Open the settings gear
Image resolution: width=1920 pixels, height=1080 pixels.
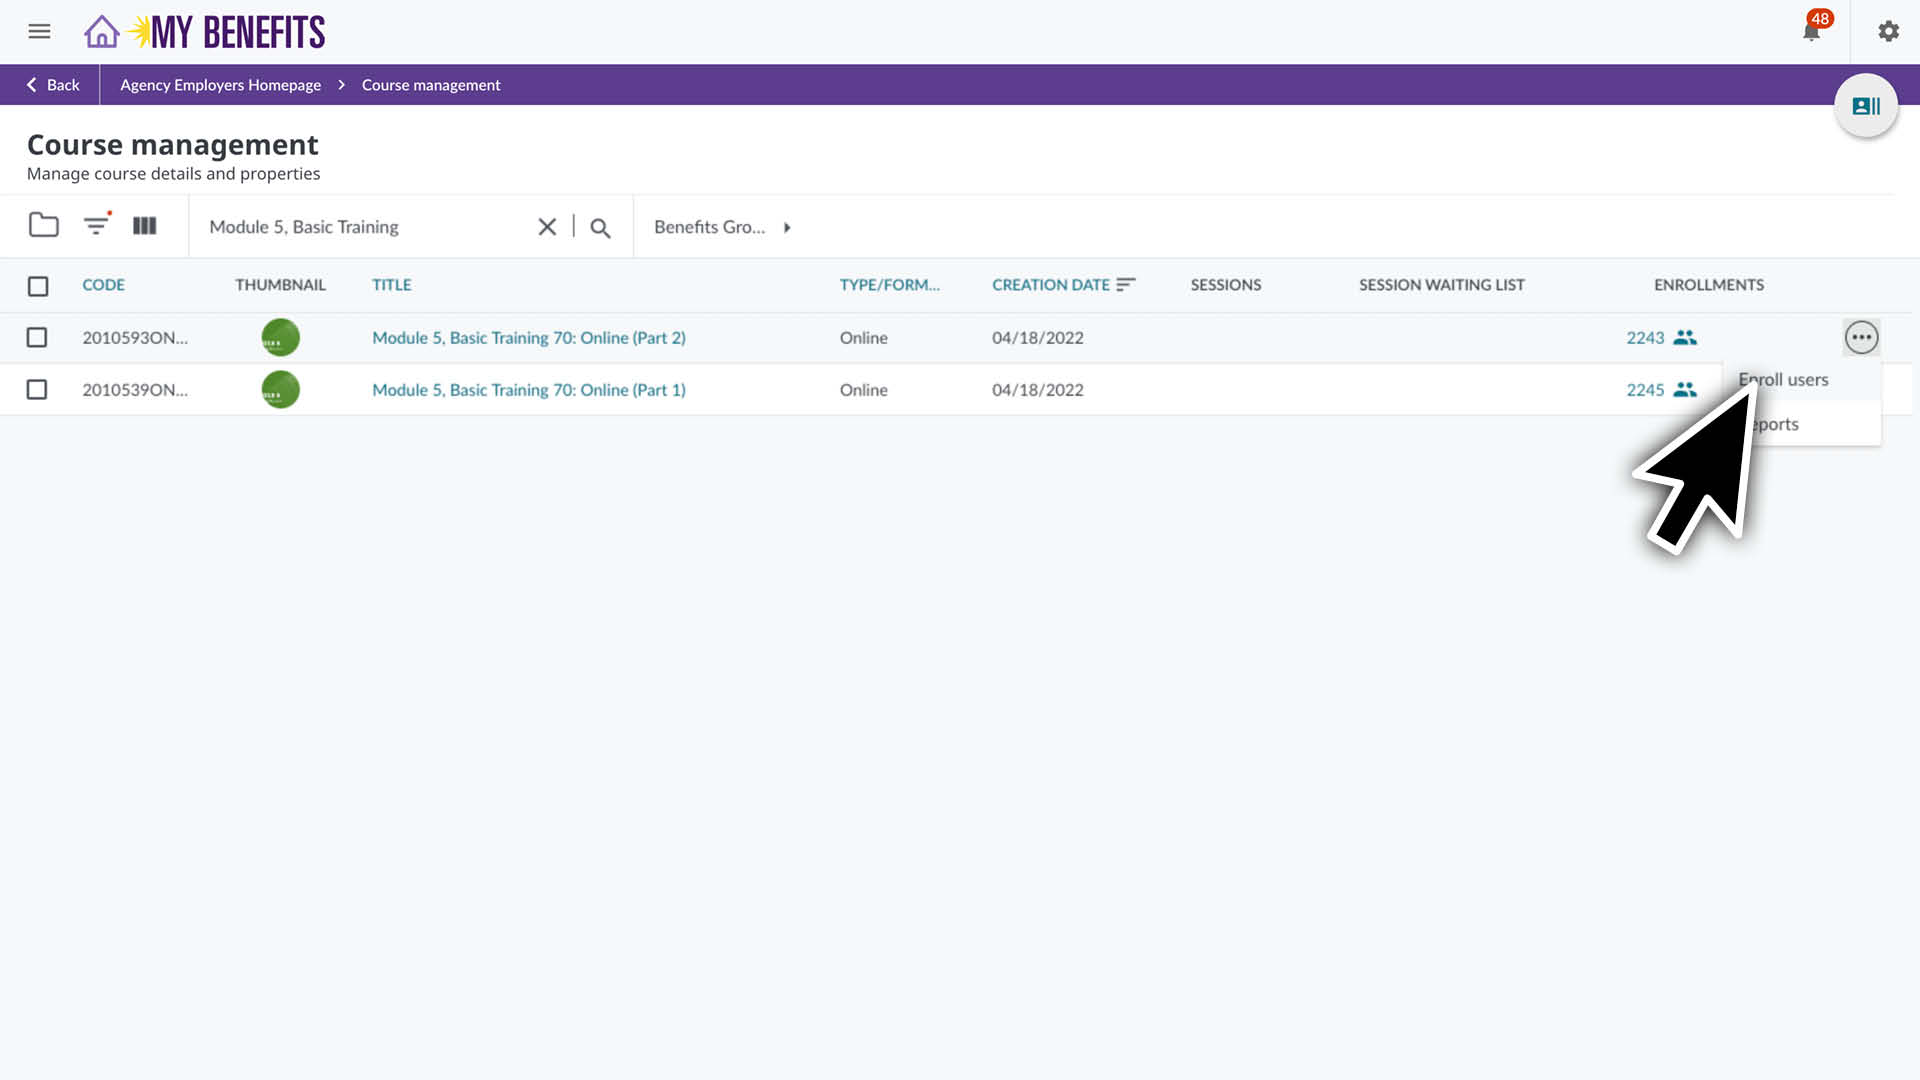pos(1888,32)
